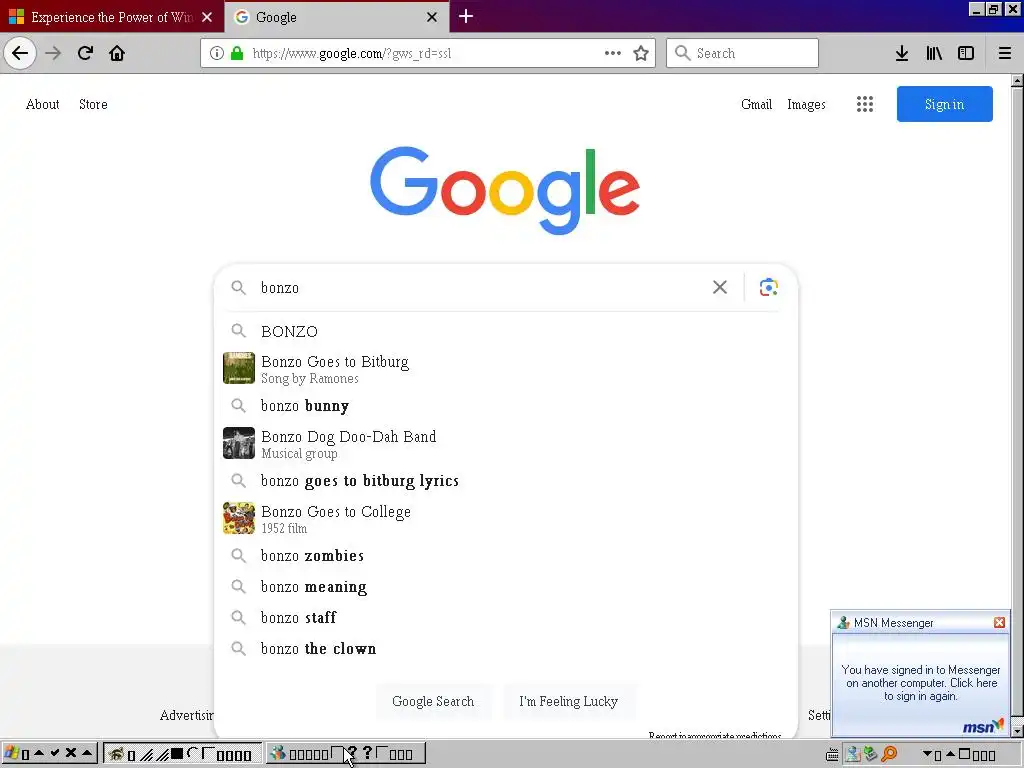This screenshot has height=768, width=1024.
Task: Click the green secure padlock icon
Action: pos(236,53)
